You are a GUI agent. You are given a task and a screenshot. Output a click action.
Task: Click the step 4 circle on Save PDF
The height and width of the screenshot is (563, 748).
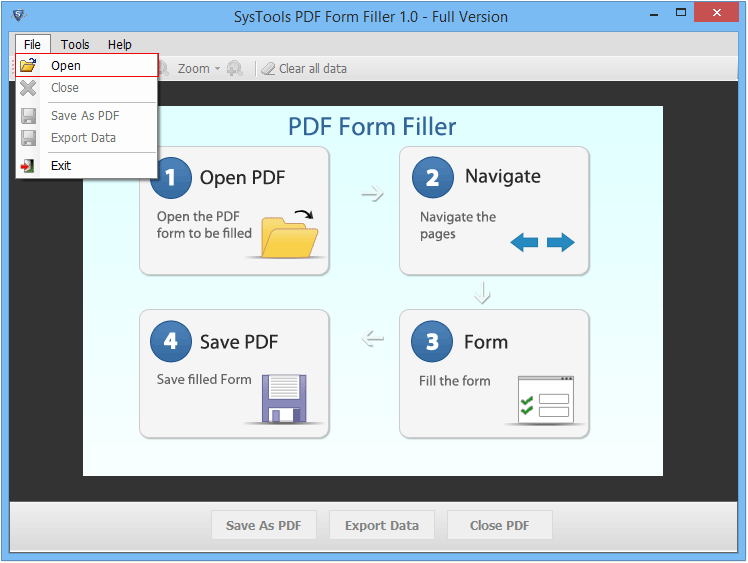tap(171, 342)
